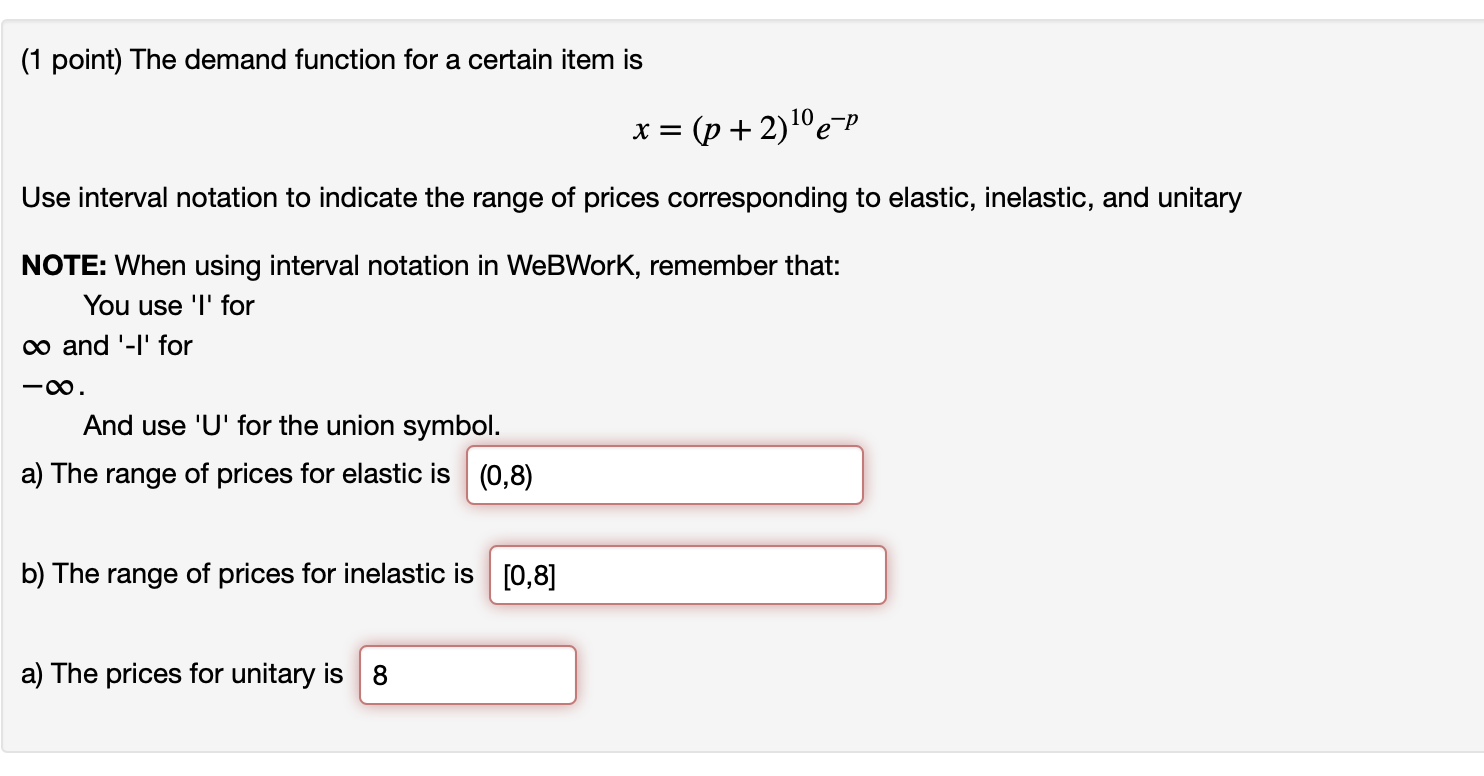The height and width of the screenshot is (776, 1484).
Task: Click the 'Use interval notation' instruction line
Action: (x=630, y=198)
